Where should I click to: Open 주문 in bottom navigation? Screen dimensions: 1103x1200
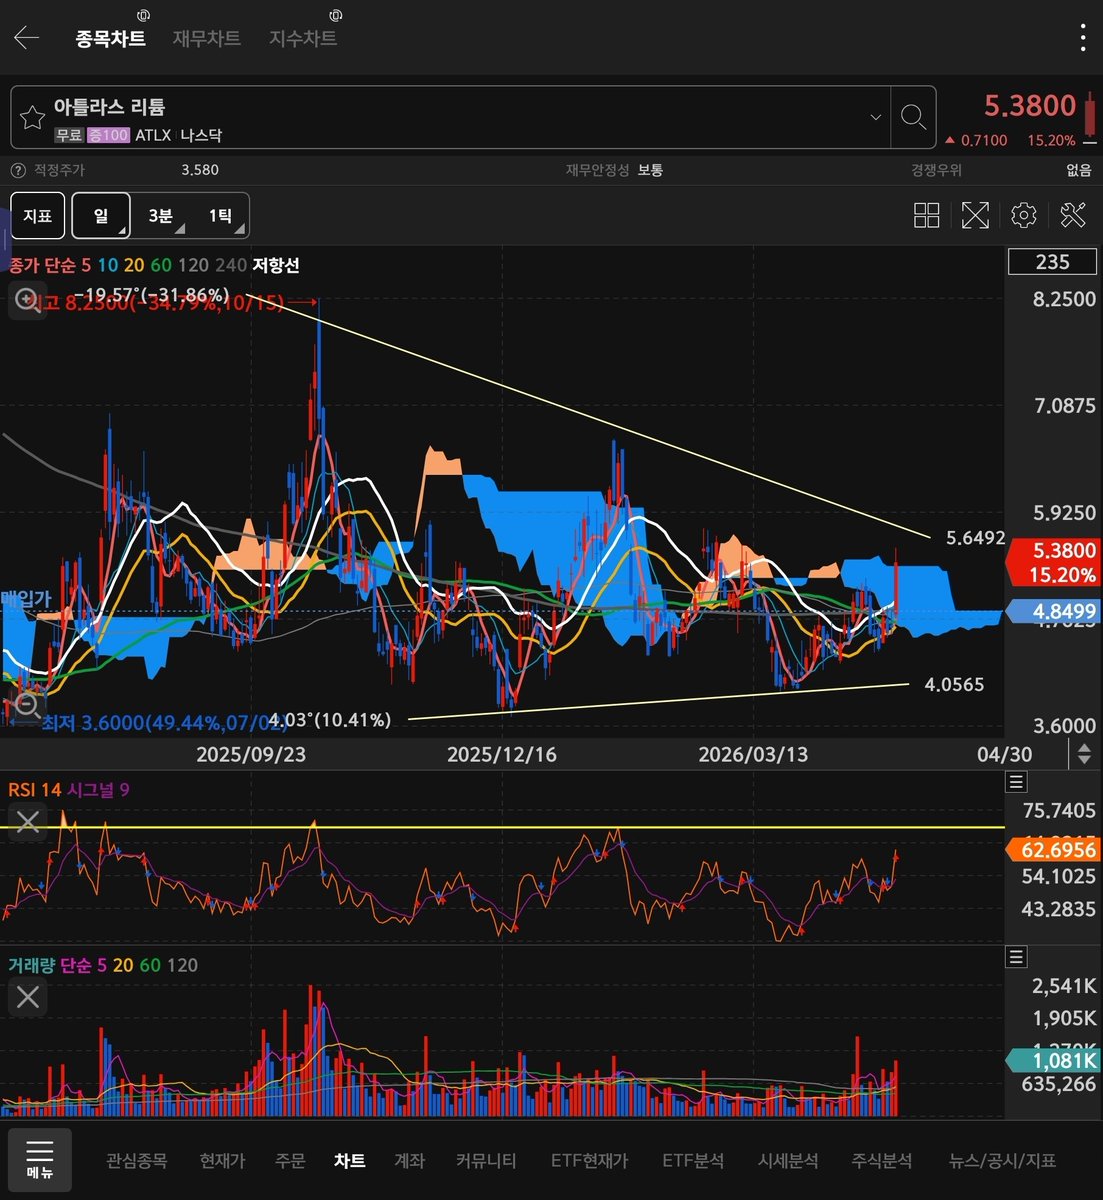[x=290, y=1161]
